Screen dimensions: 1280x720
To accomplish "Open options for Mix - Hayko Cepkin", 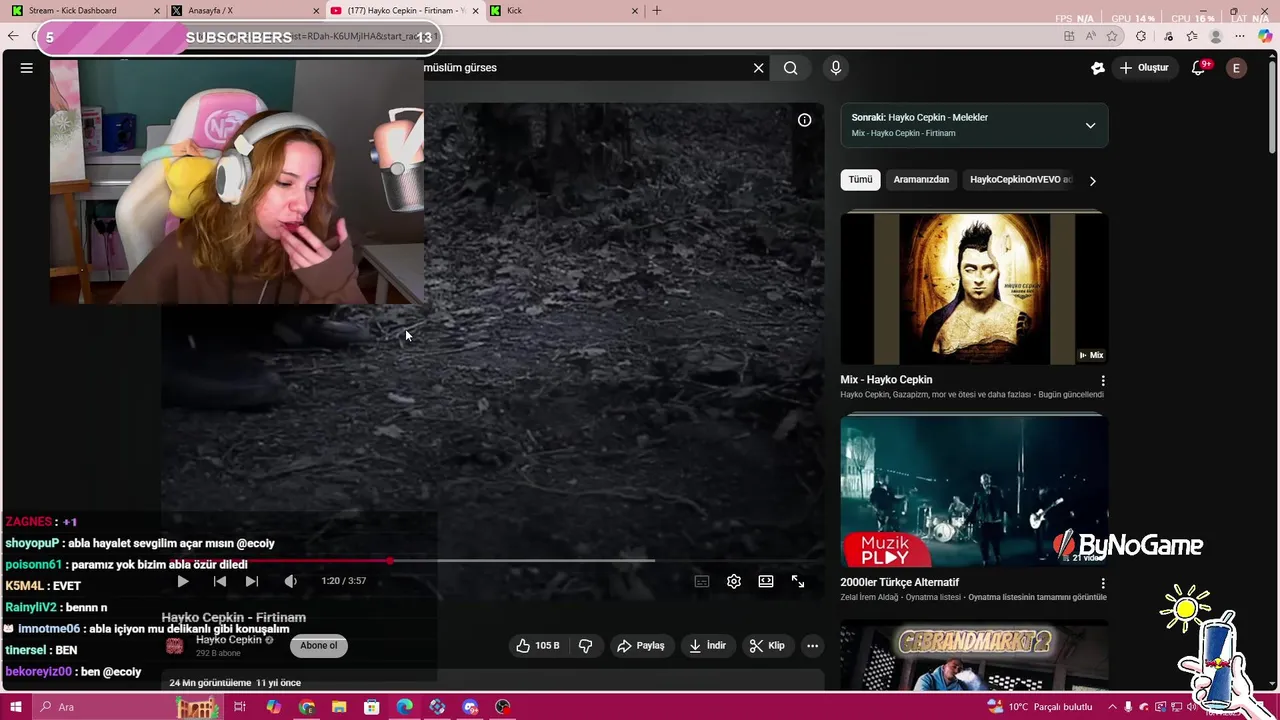I will pyautogui.click(x=1103, y=381).
